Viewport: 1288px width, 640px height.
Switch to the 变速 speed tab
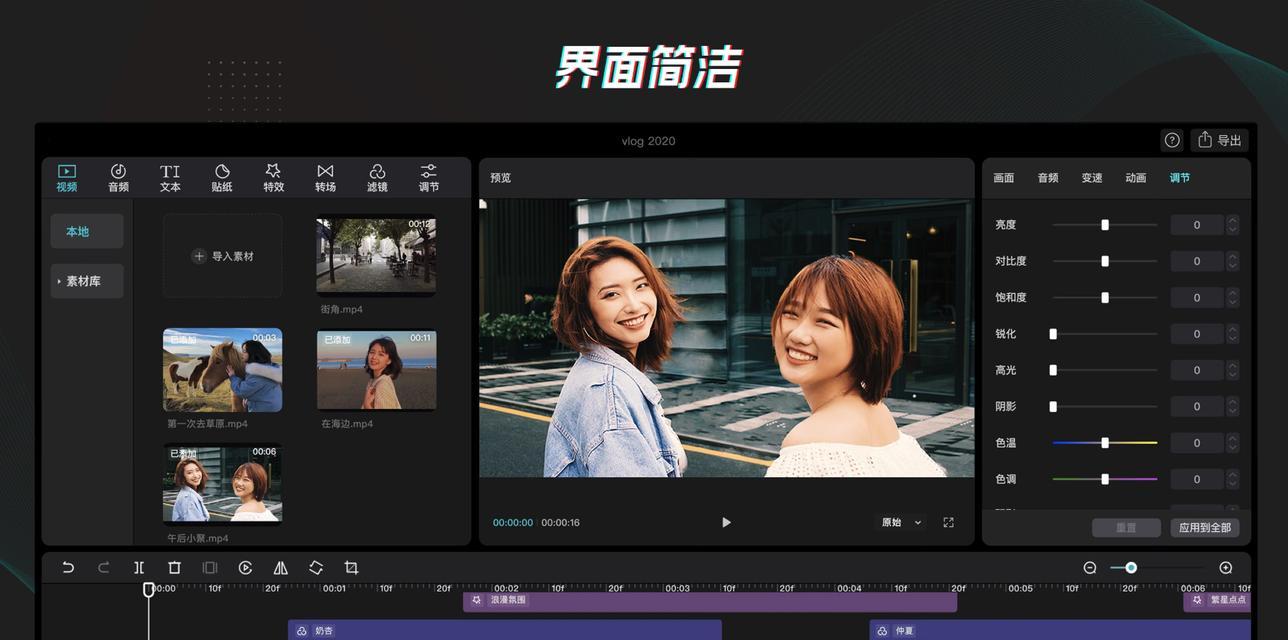(x=1092, y=178)
